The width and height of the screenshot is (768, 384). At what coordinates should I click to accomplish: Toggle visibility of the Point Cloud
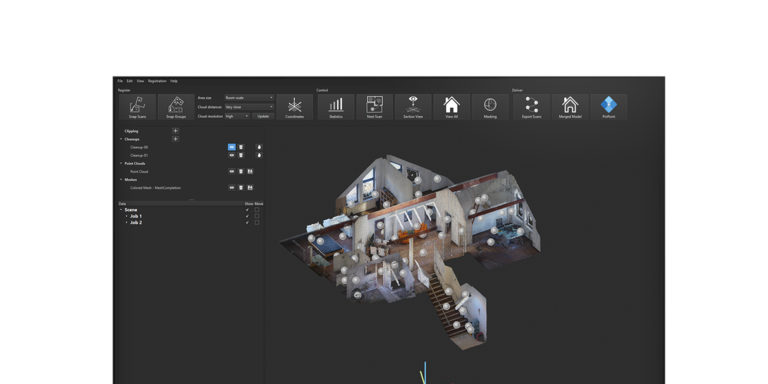tap(232, 171)
